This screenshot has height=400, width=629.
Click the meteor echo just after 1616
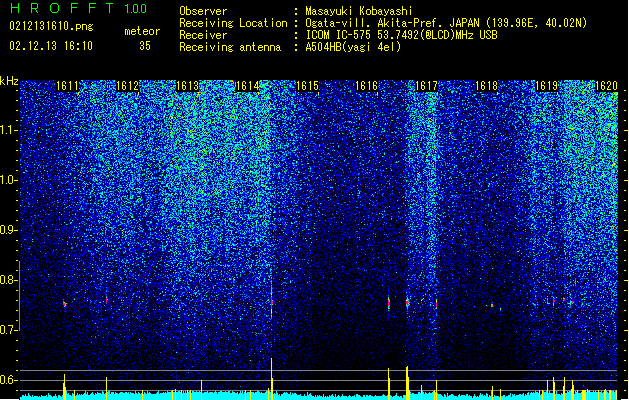389,303
